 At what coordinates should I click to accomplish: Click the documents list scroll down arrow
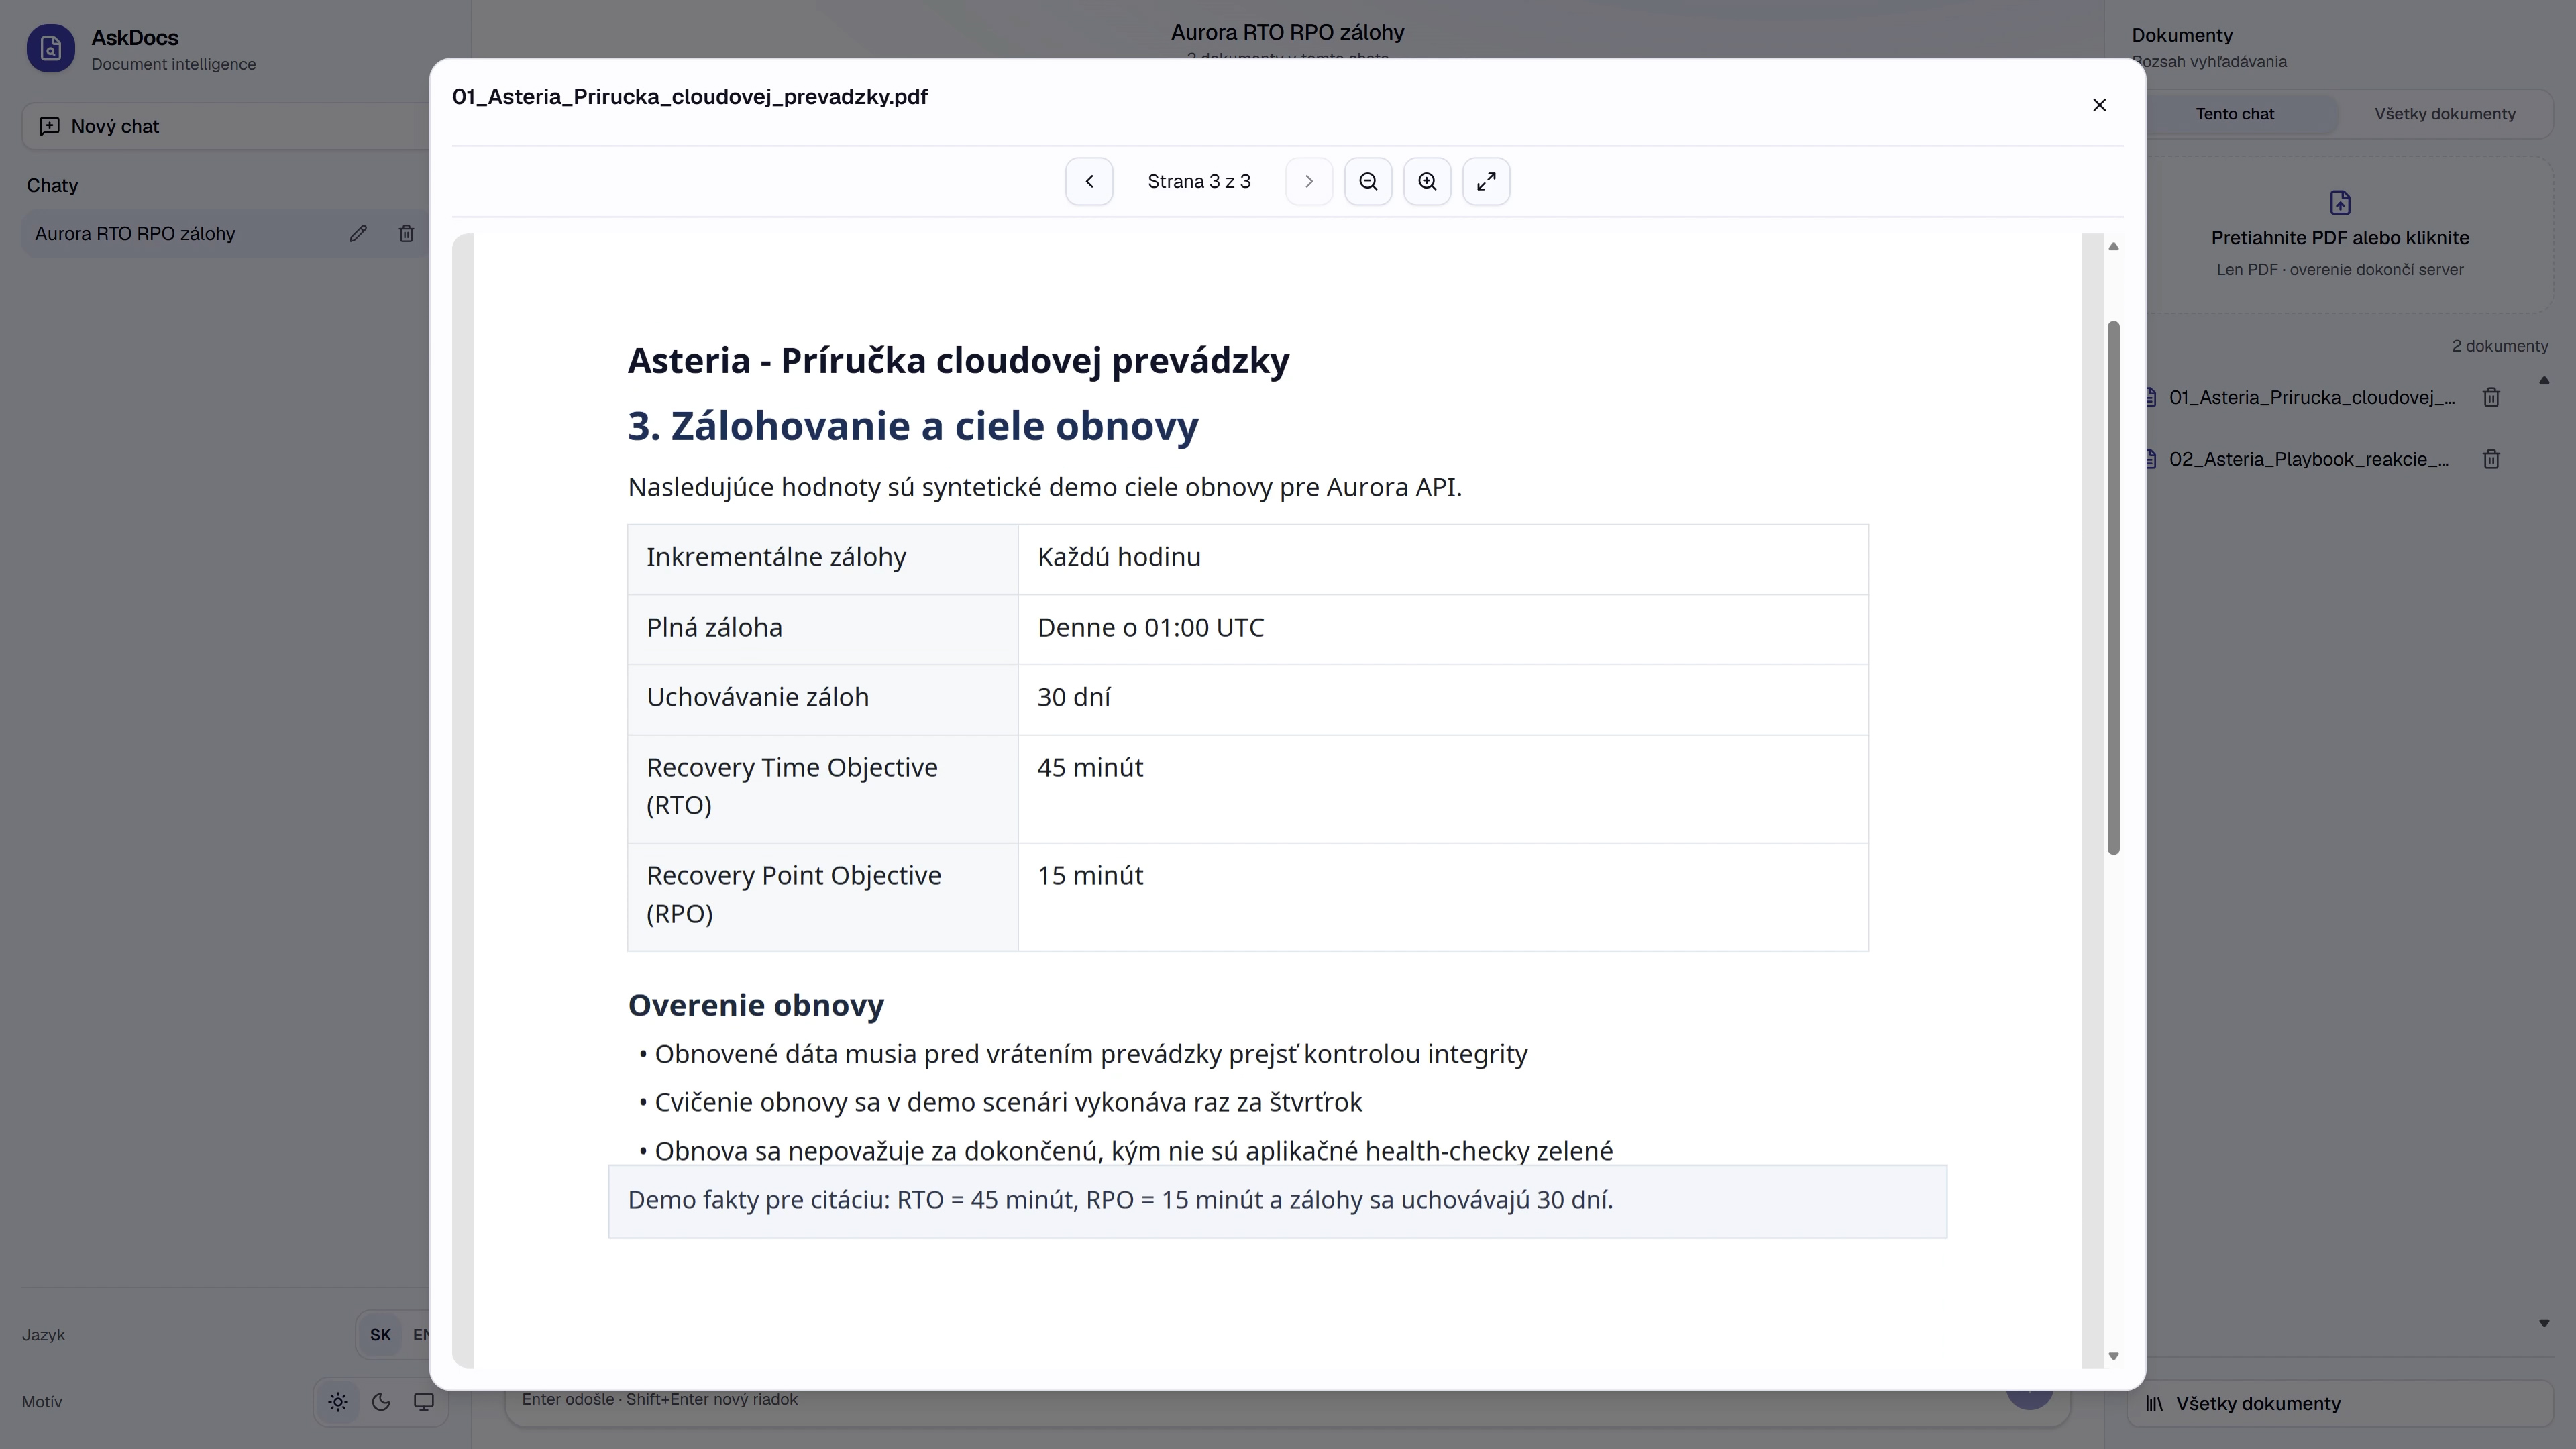coord(2544,1323)
